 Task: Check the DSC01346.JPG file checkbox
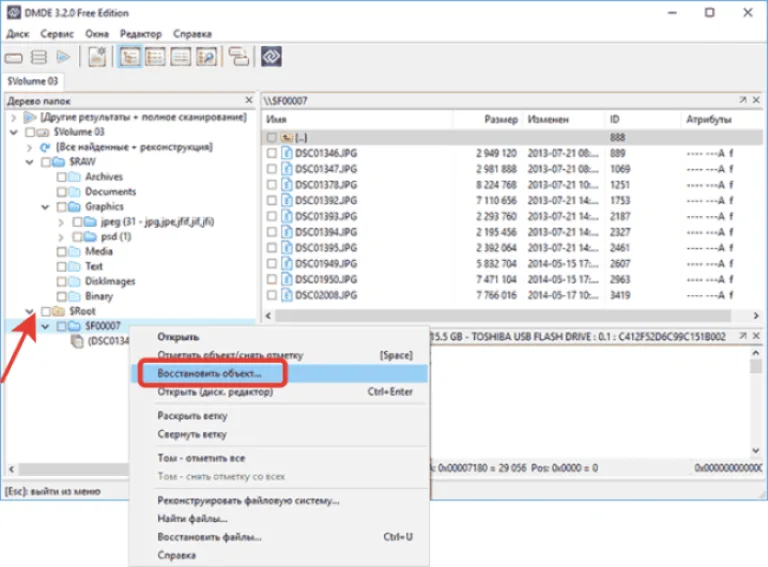pos(271,153)
